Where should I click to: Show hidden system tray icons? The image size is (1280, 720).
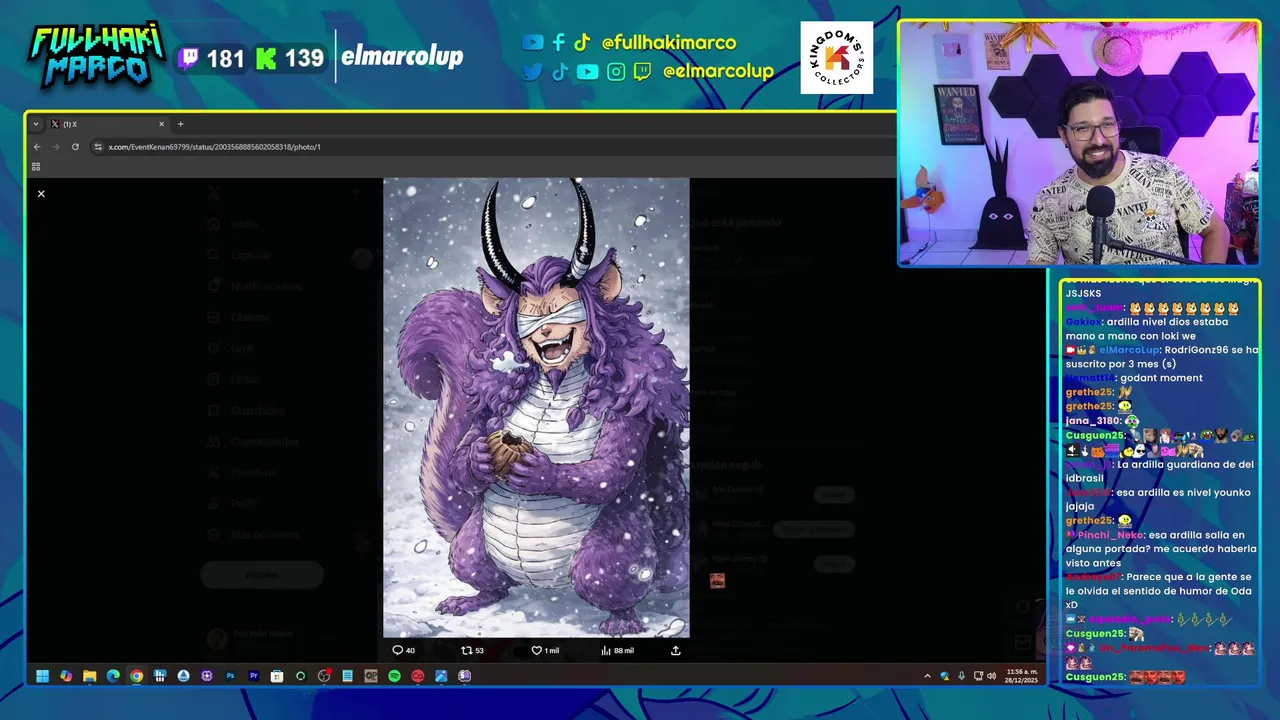[x=927, y=676]
